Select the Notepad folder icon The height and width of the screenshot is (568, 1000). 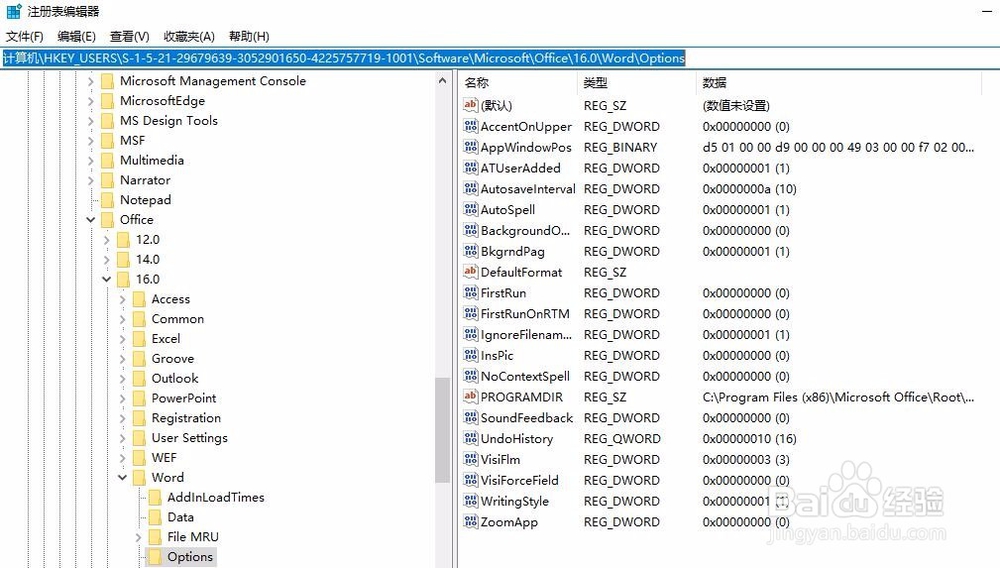click(x=107, y=200)
